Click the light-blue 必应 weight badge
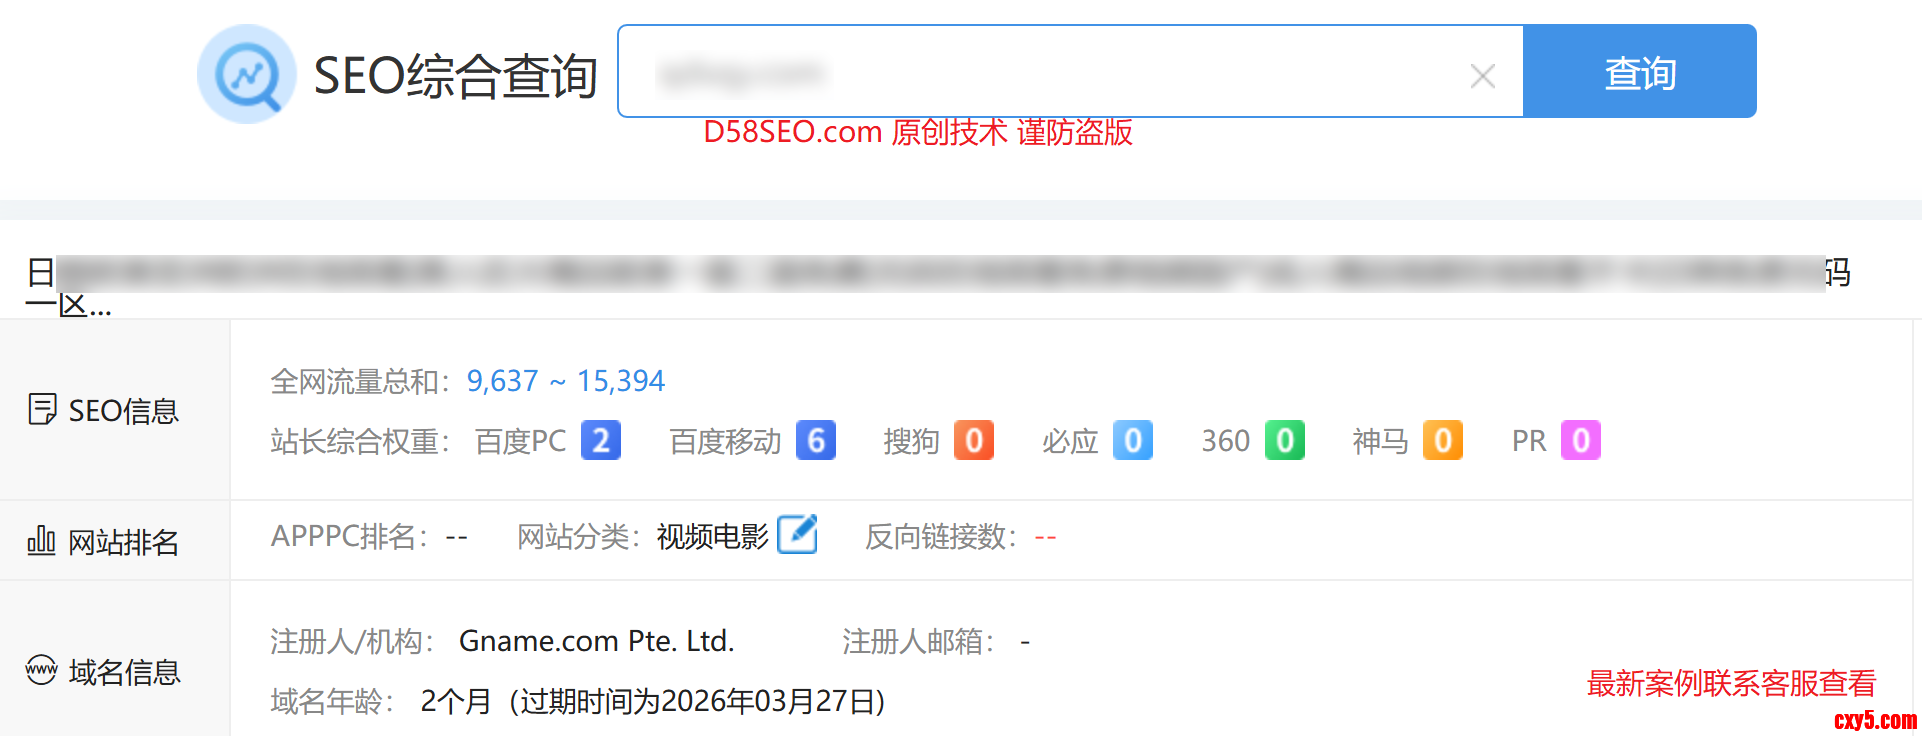 pyautogui.click(x=1133, y=441)
